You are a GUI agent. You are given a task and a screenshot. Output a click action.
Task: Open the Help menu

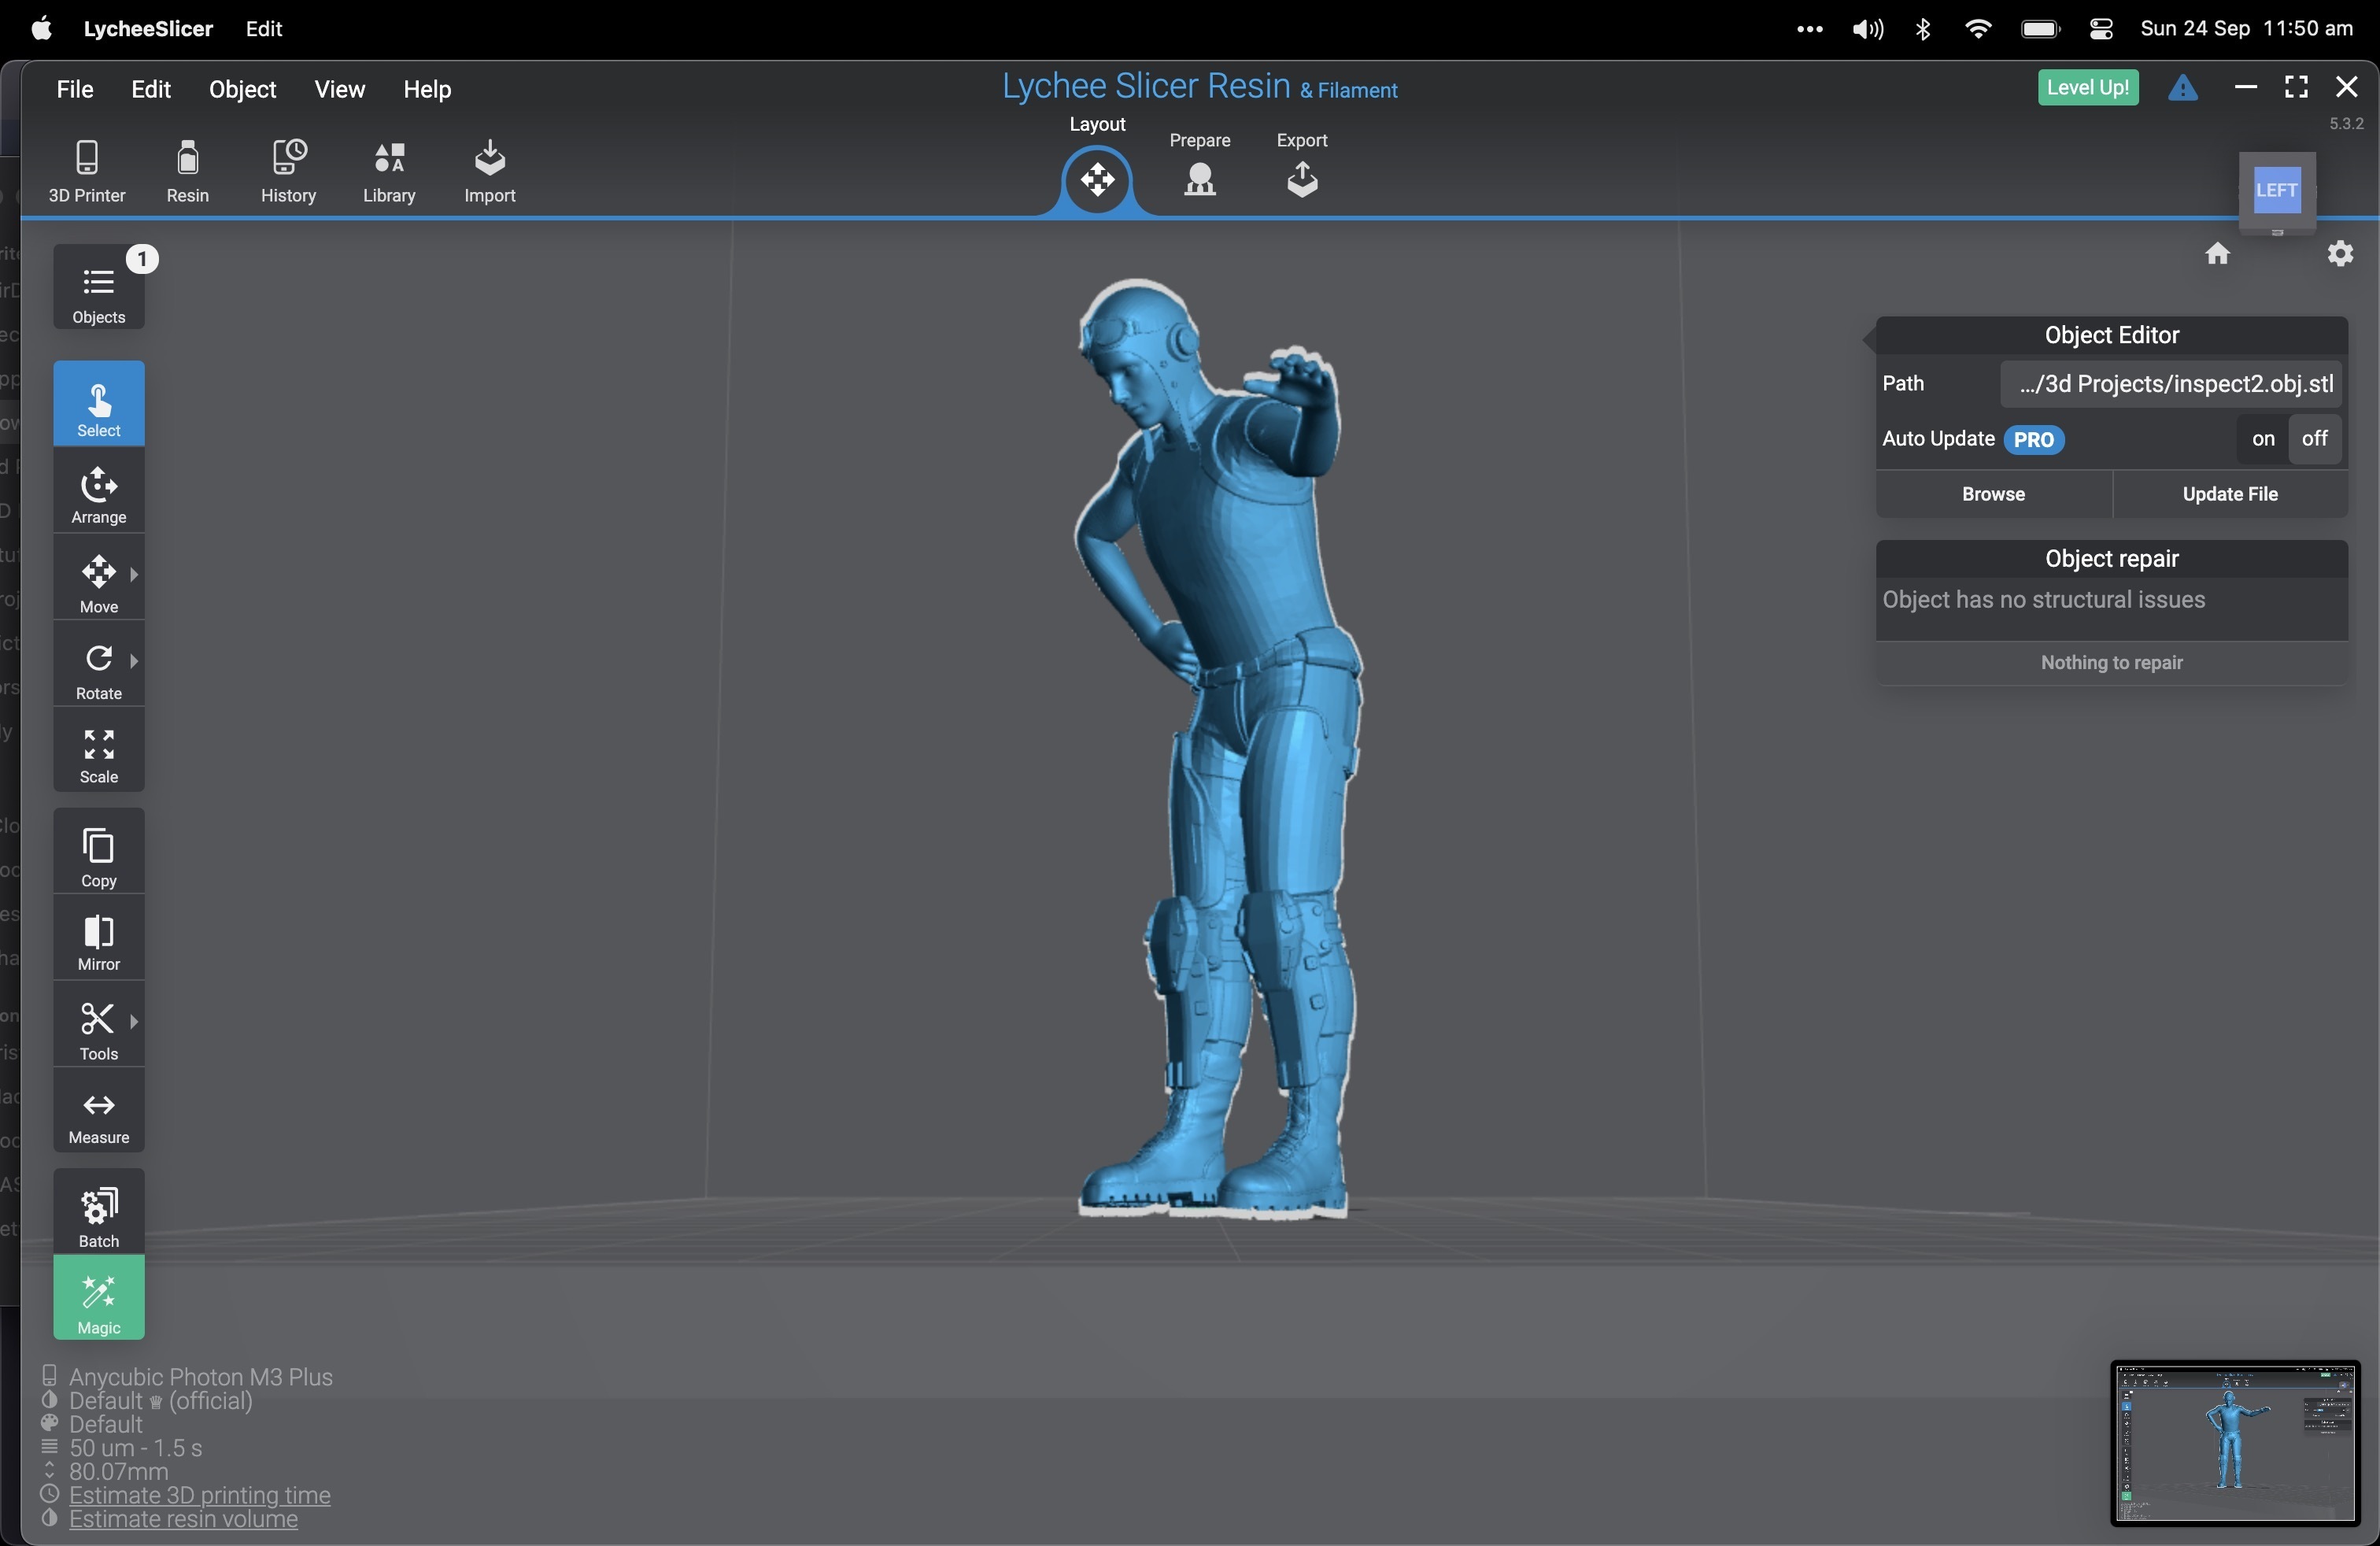(427, 89)
